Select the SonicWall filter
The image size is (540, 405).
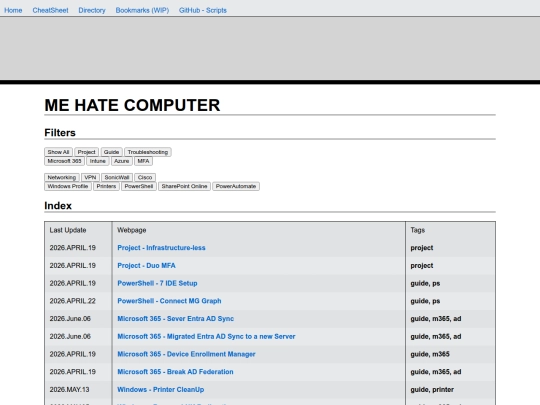click(x=117, y=177)
